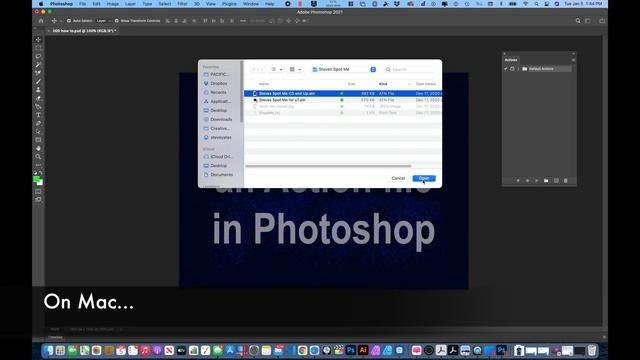Click the horizontal scrollbar in file list

pos(328,166)
